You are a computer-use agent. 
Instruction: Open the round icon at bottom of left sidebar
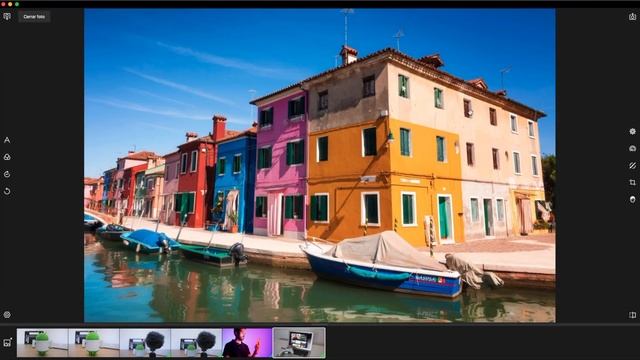7,315
